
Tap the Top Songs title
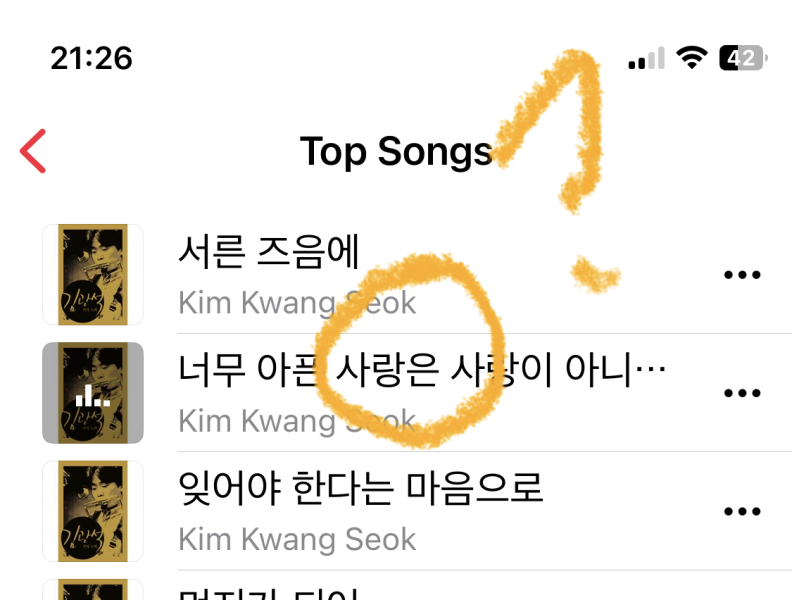(397, 152)
